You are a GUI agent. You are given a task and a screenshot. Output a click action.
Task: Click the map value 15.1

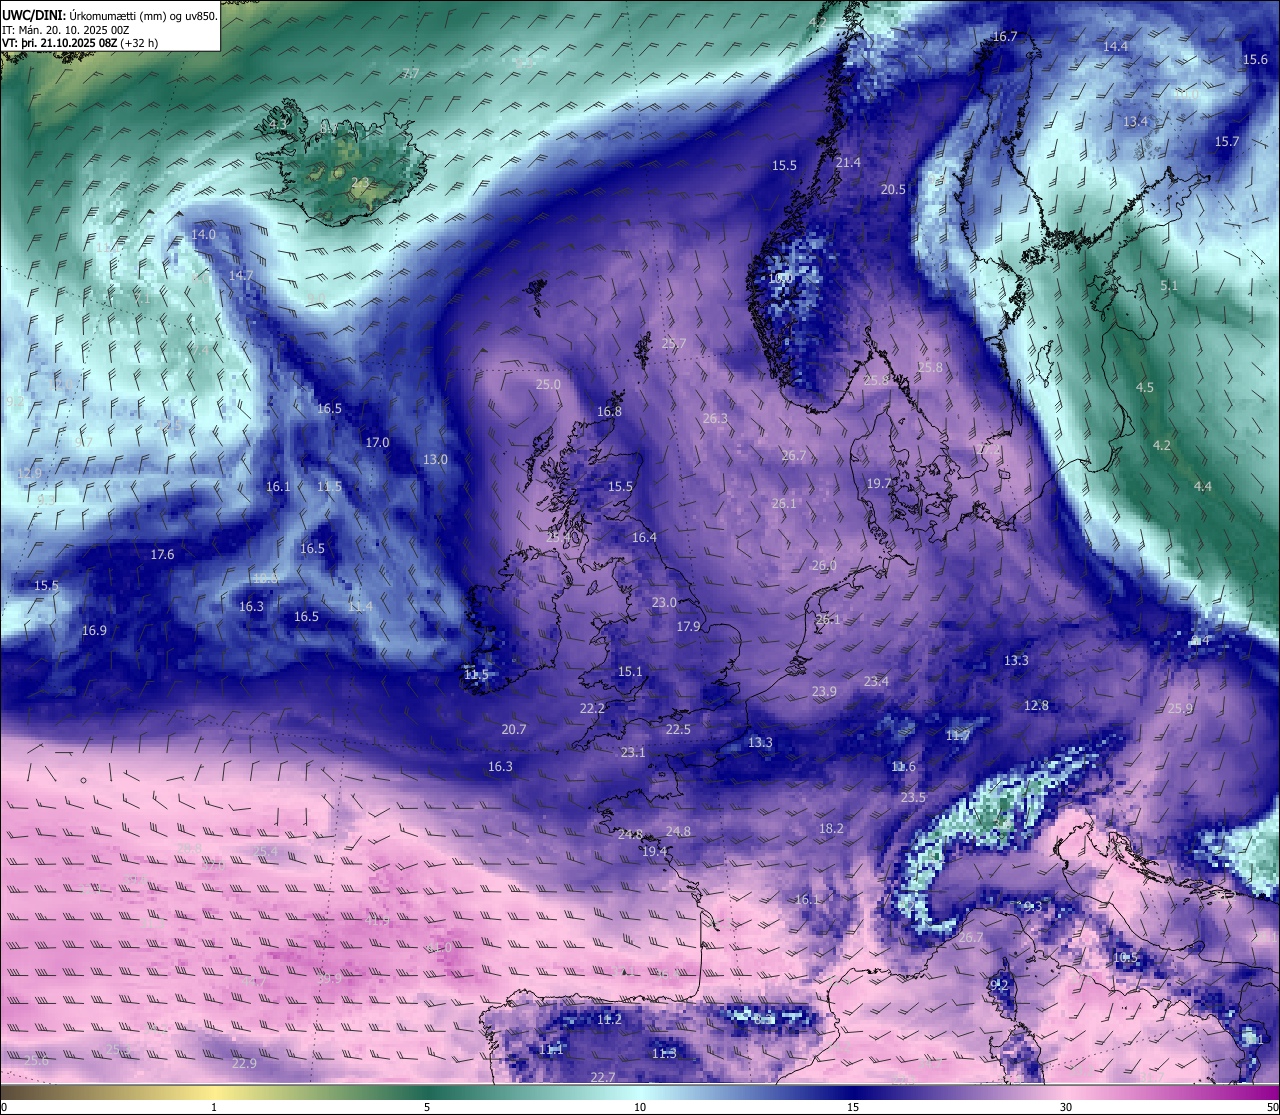[630, 672]
